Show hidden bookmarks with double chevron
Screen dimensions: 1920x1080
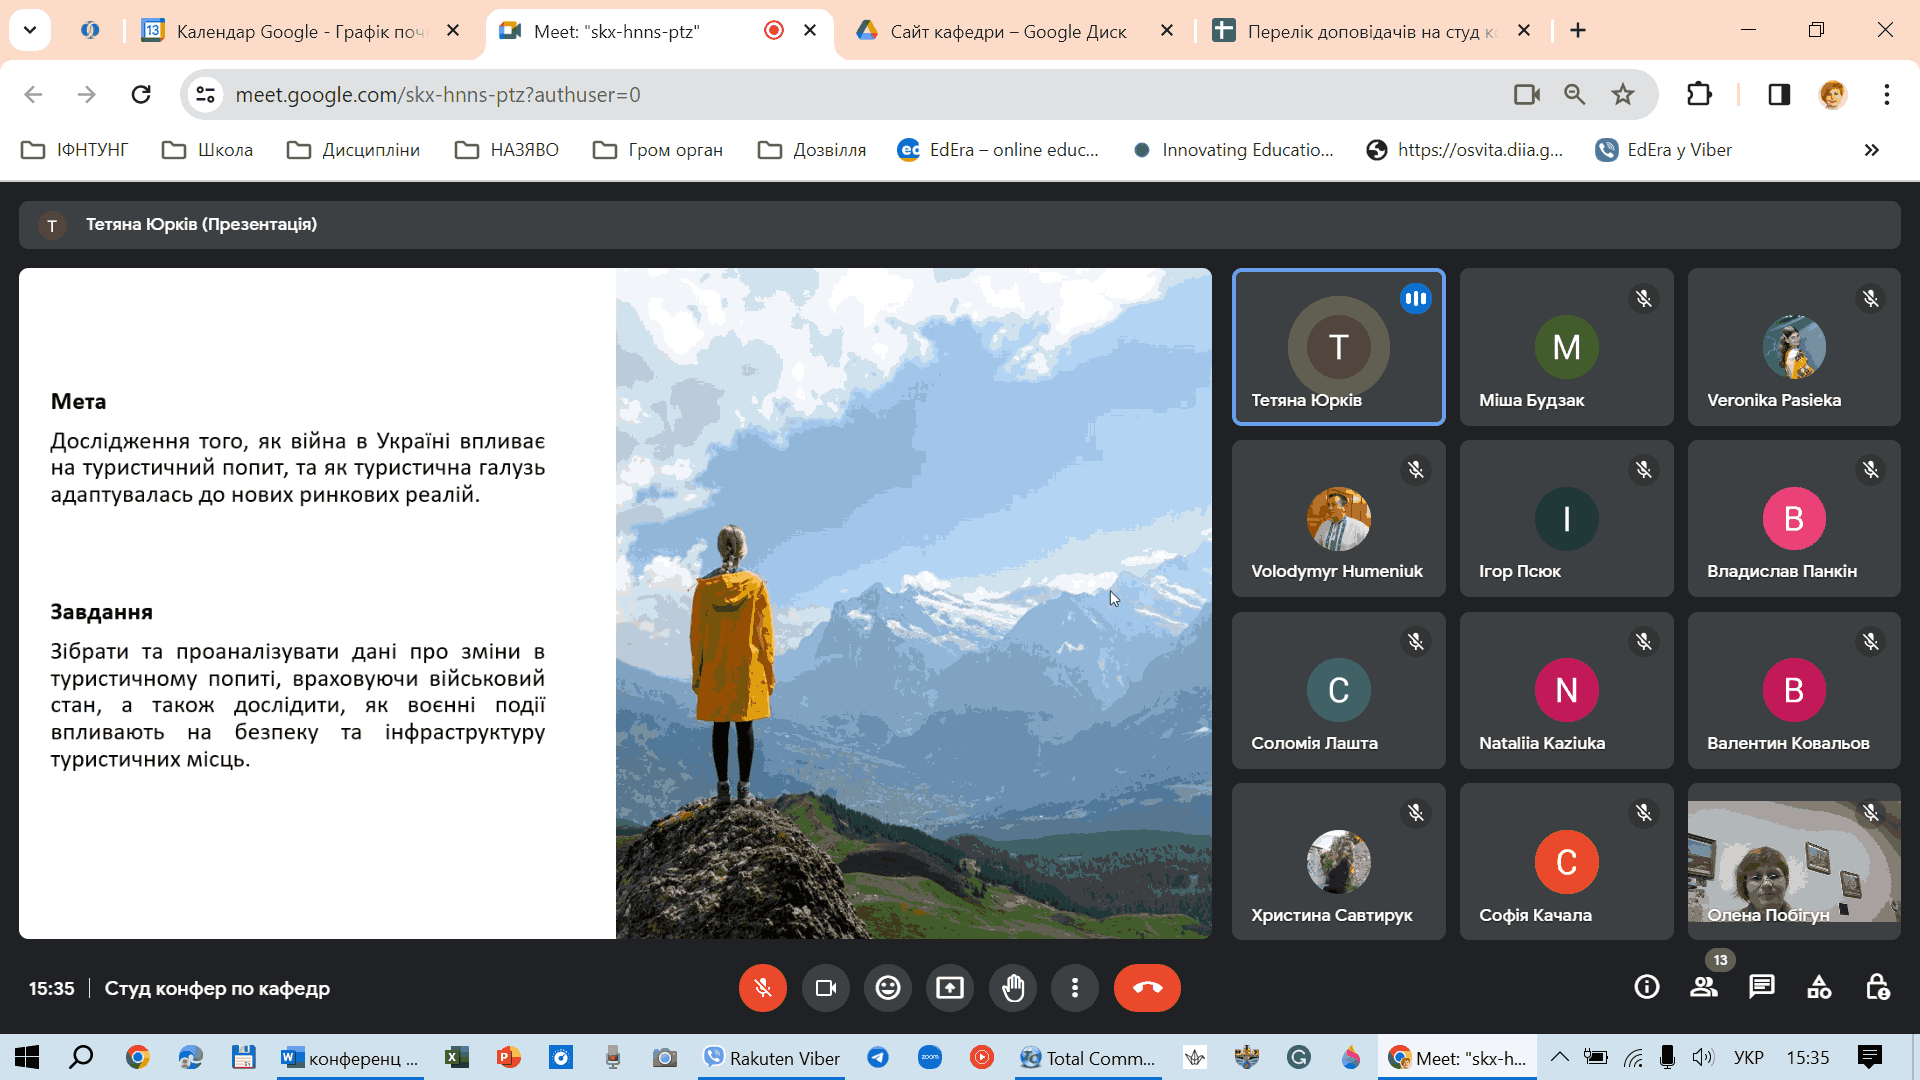pos(1871,150)
